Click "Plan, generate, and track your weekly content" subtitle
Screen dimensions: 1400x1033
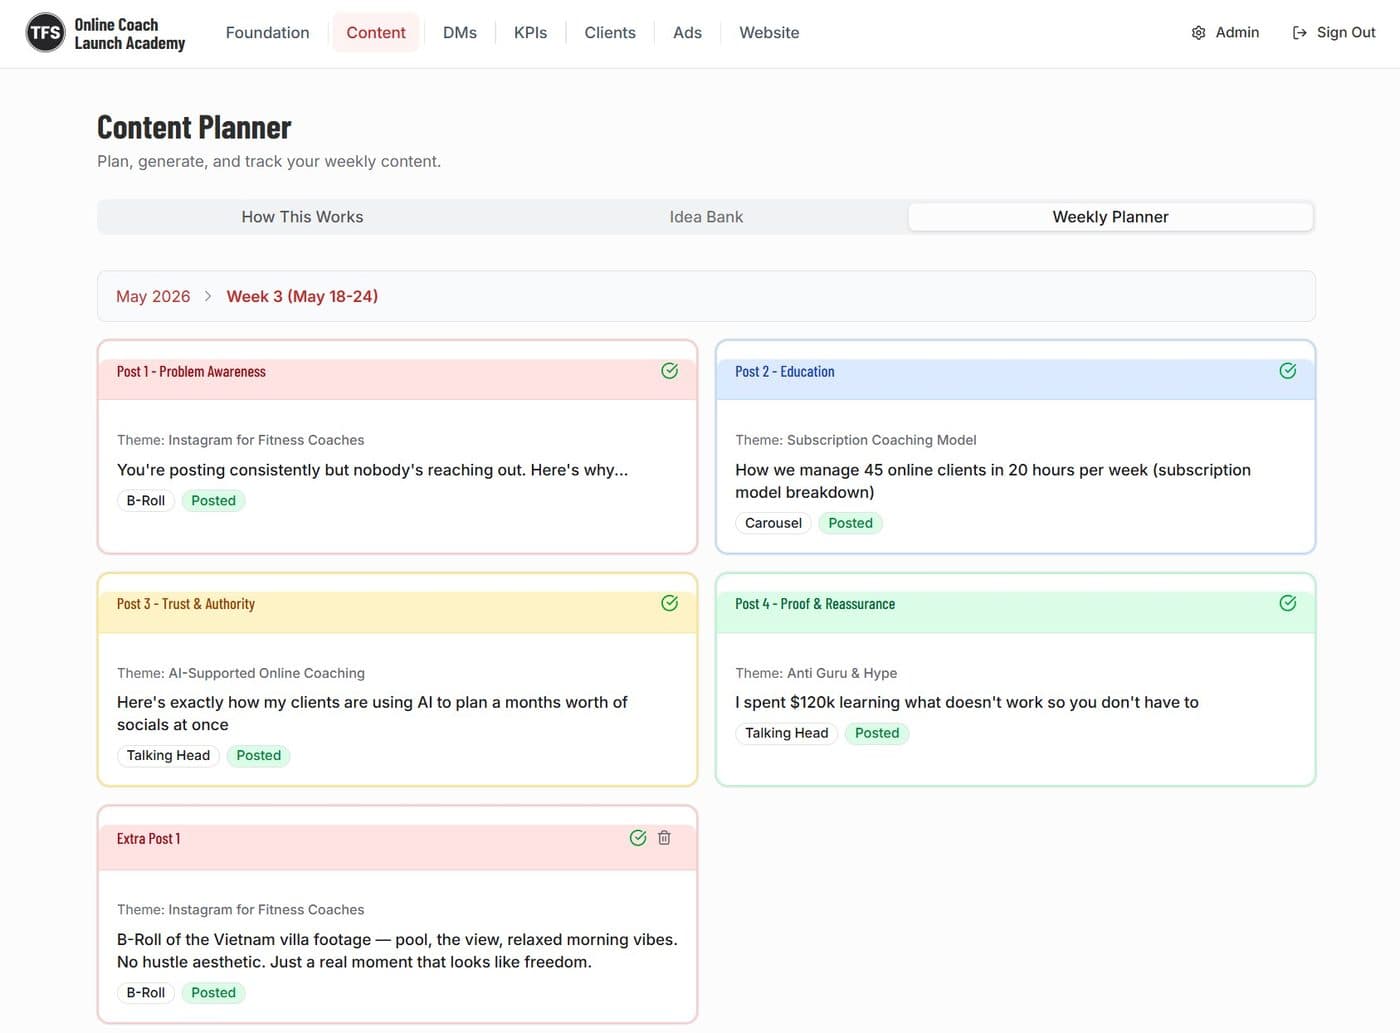point(269,162)
